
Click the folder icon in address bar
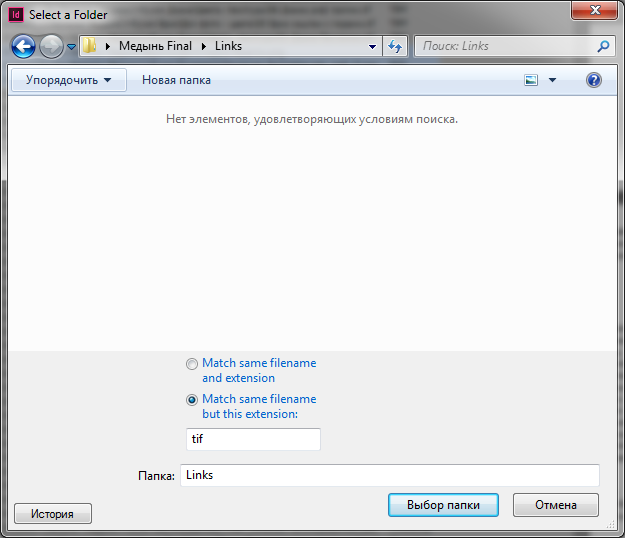coord(89,46)
